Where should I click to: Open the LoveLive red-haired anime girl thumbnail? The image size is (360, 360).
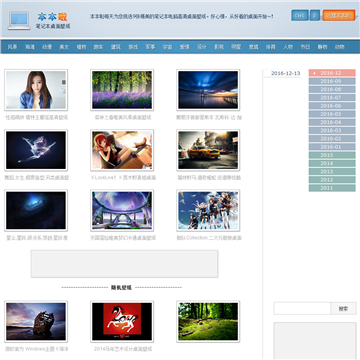click(122, 150)
